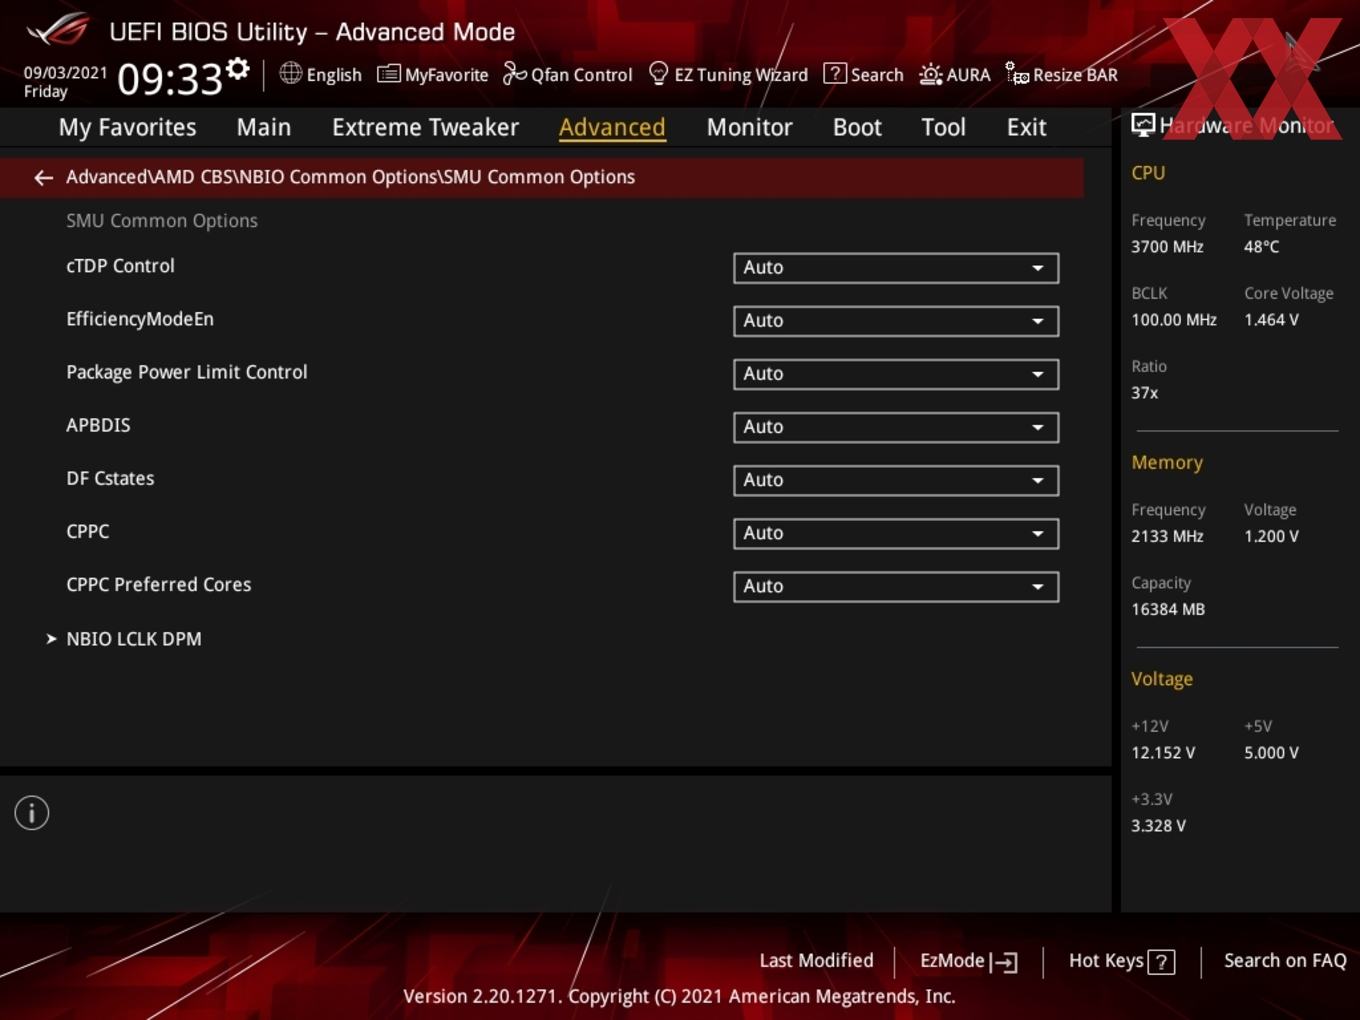The image size is (1360, 1020).
Task: Open settings gear next to the clock
Action: pos(237,69)
